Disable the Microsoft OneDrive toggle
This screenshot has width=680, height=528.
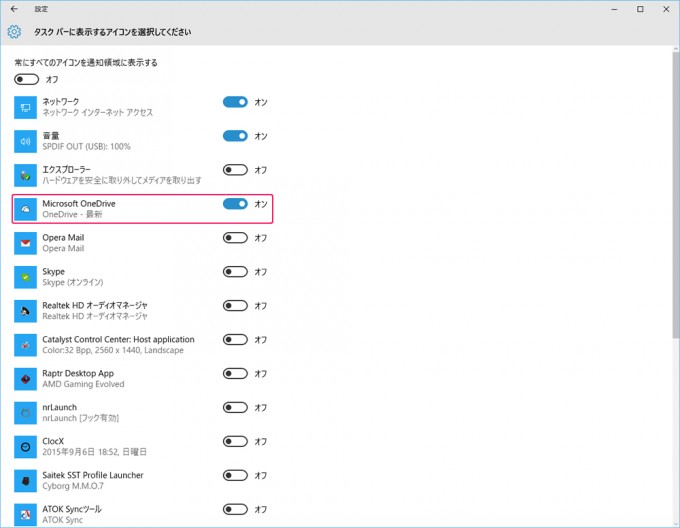[235, 204]
